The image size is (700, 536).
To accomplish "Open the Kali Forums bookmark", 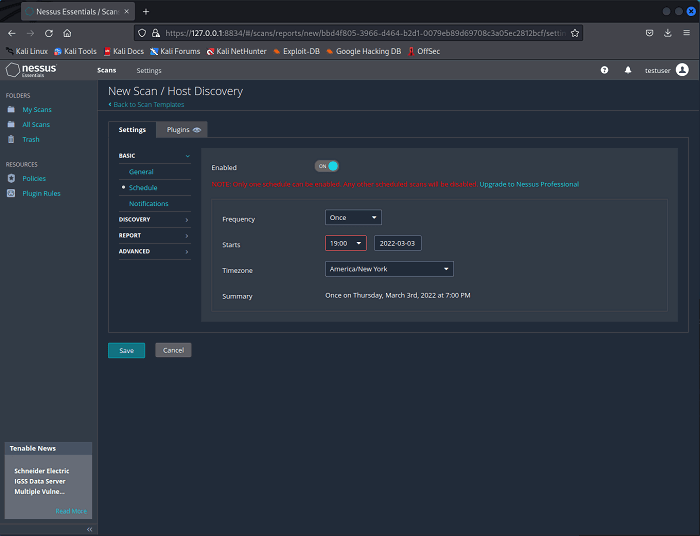I will 175,51.
